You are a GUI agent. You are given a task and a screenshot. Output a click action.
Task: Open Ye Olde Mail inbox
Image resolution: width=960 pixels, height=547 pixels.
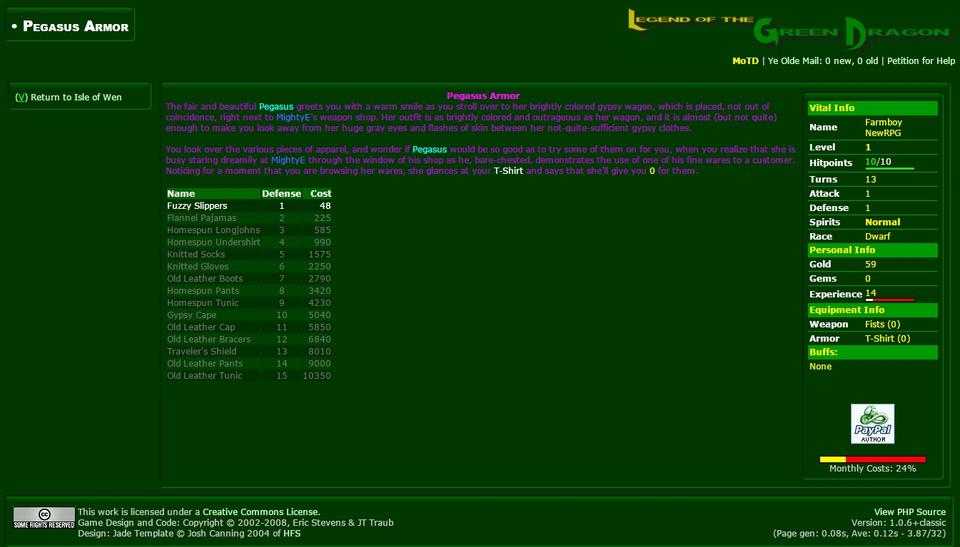[x=823, y=61]
